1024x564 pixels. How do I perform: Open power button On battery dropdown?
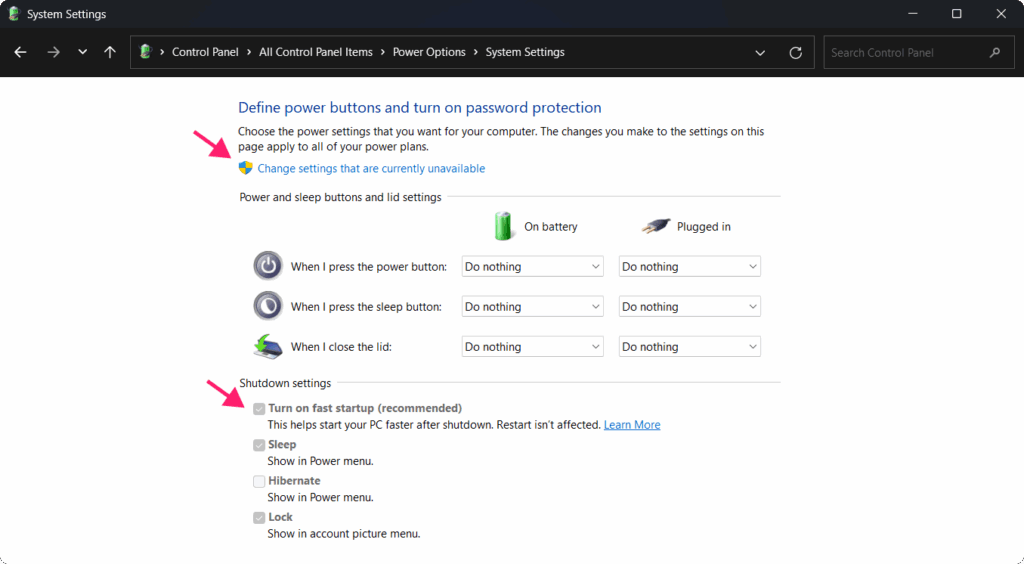click(532, 266)
